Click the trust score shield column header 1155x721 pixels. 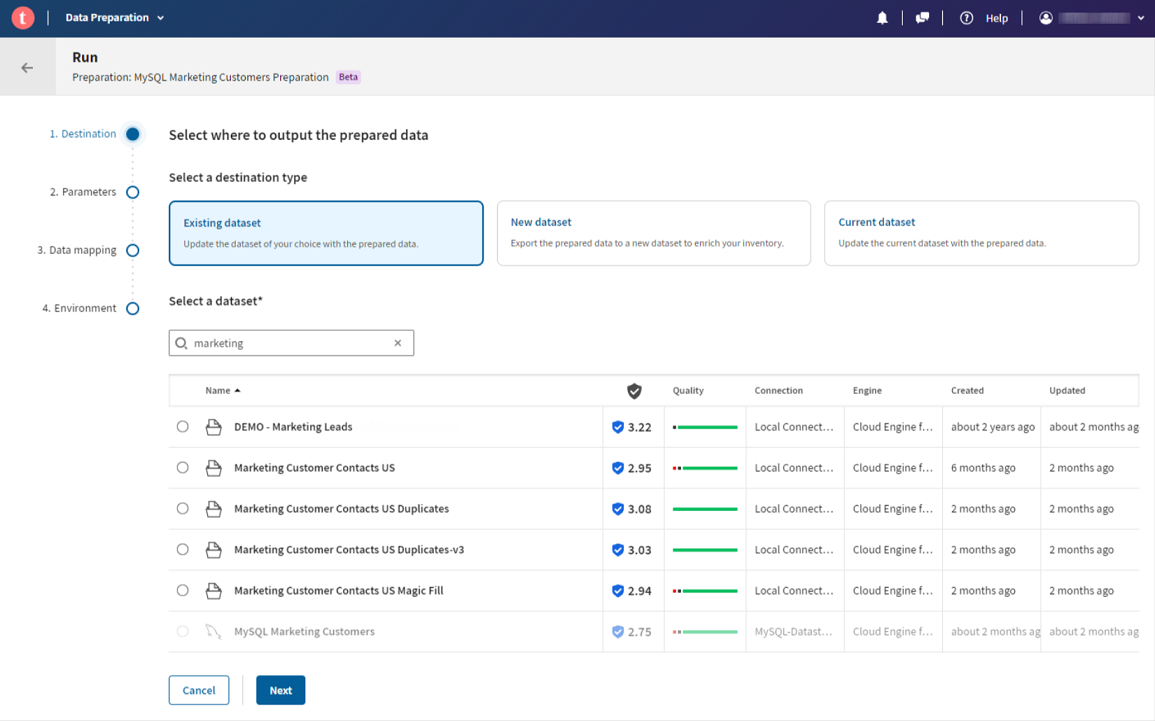pyautogui.click(x=634, y=391)
